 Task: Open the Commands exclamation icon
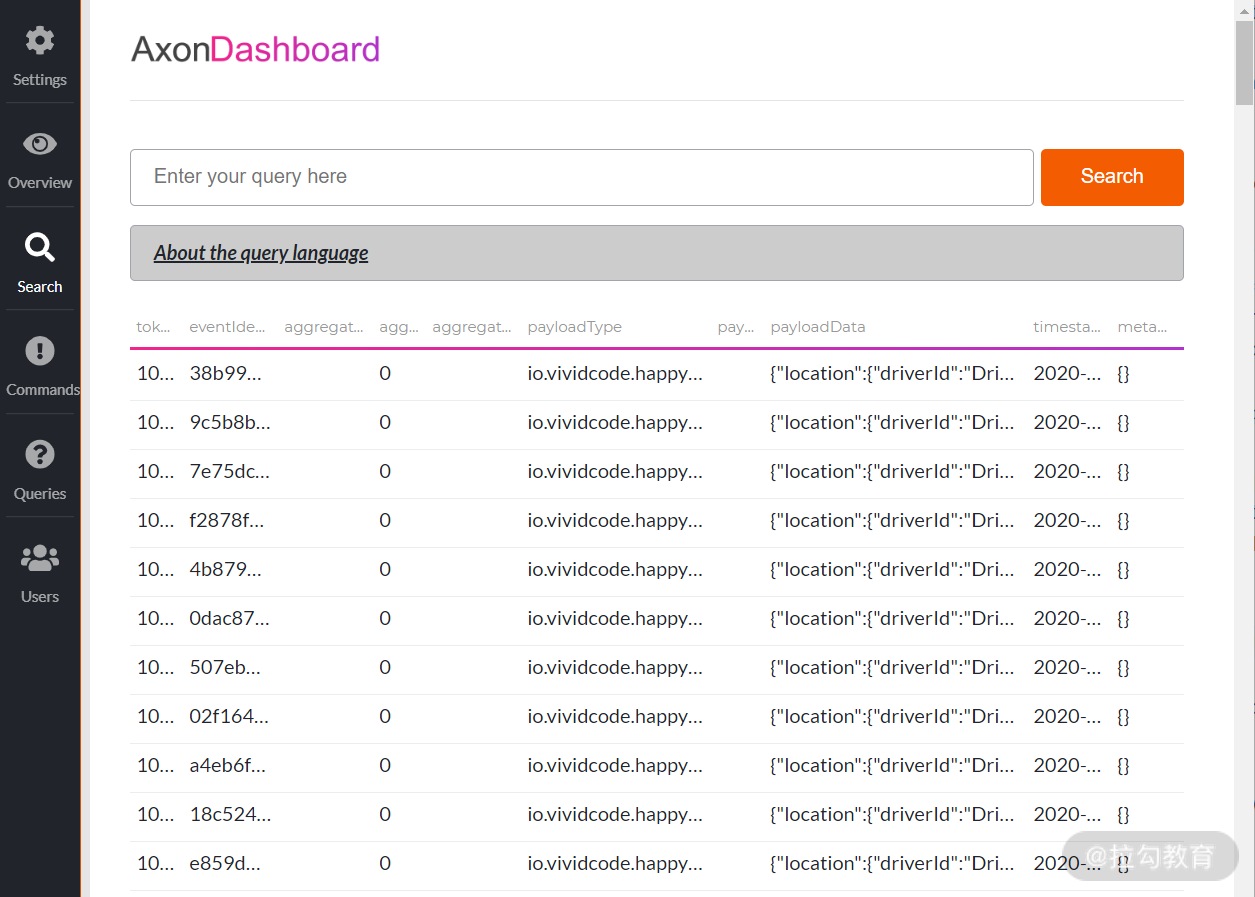(40, 351)
